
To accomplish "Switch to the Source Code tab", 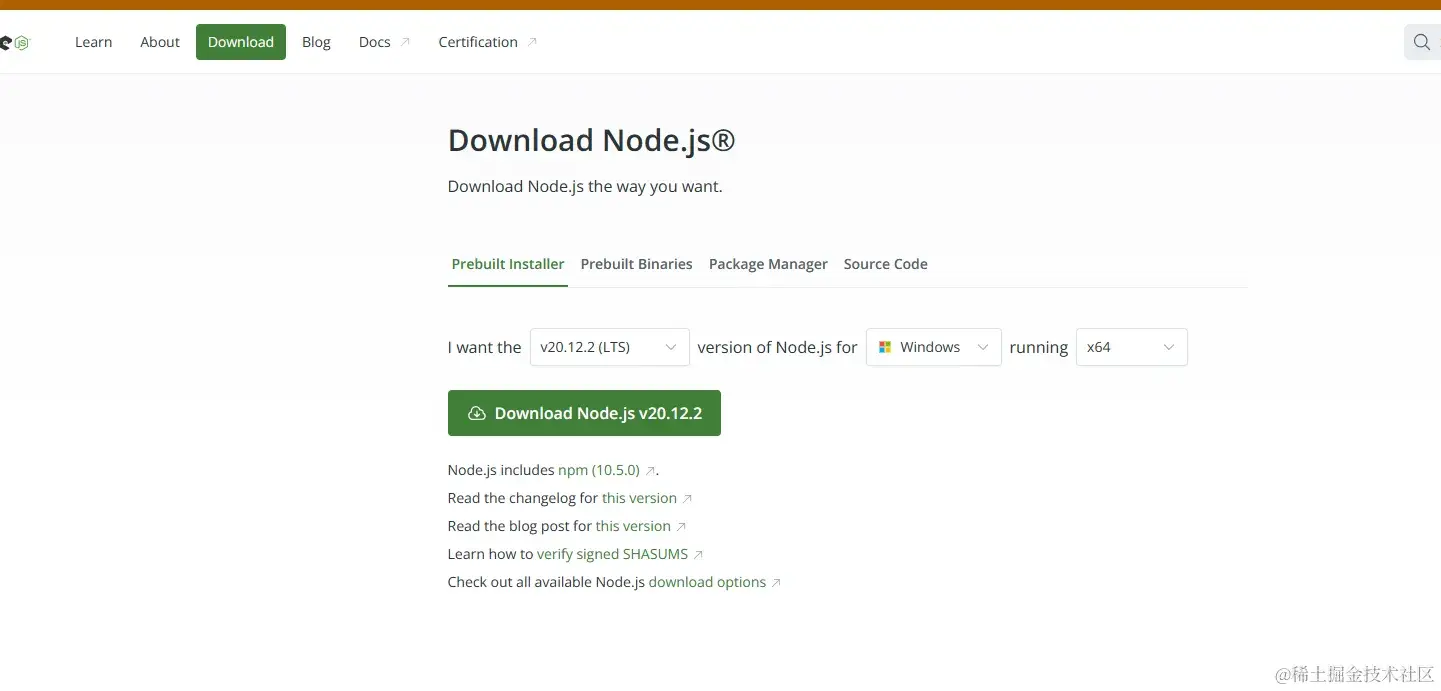I will tap(886, 264).
